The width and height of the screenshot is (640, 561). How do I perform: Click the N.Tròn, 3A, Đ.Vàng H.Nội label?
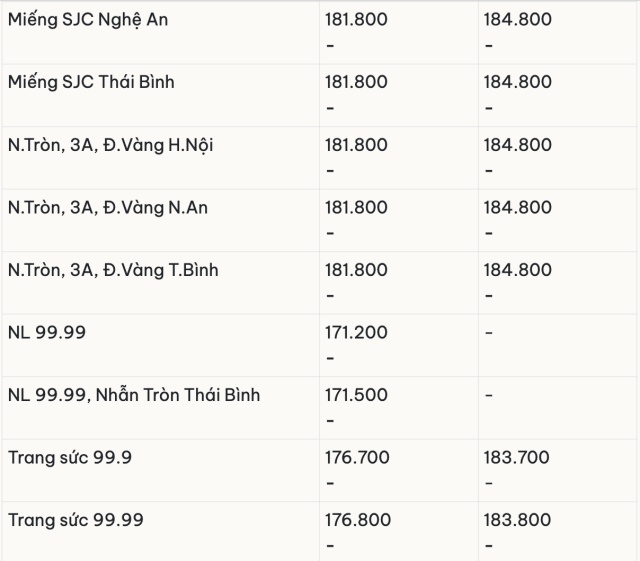[x=110, y=145]
